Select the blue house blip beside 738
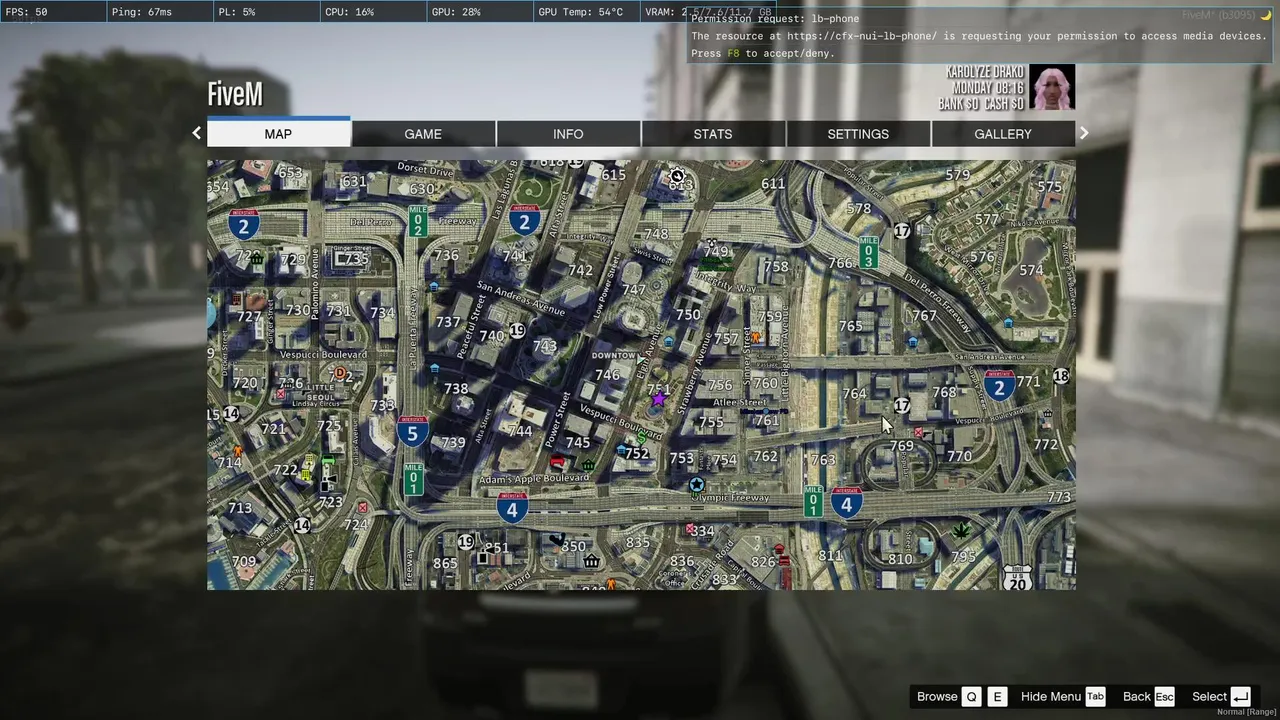 coord(434,368)
